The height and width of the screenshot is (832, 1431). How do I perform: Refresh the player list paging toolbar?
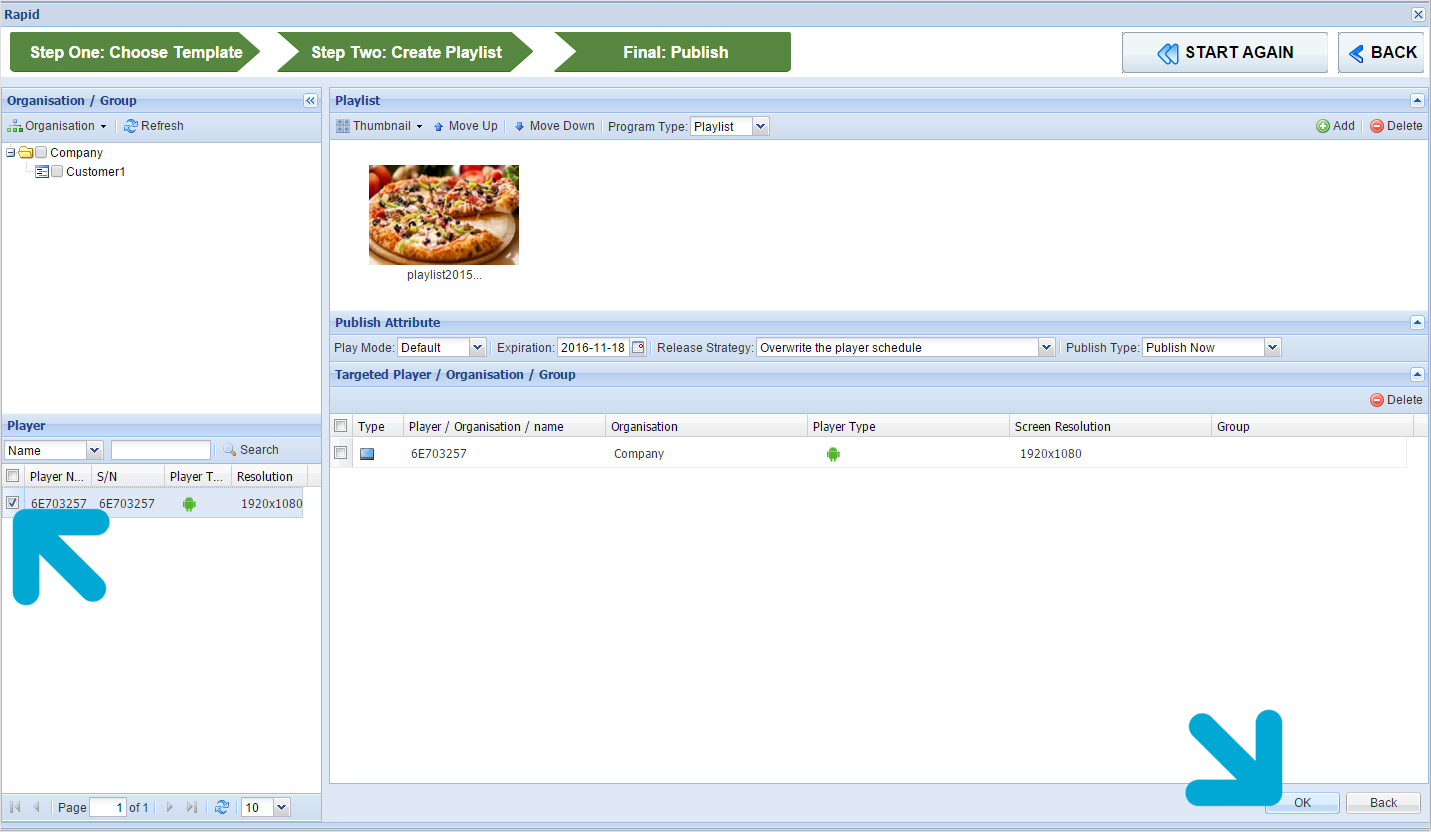[222, 807]
